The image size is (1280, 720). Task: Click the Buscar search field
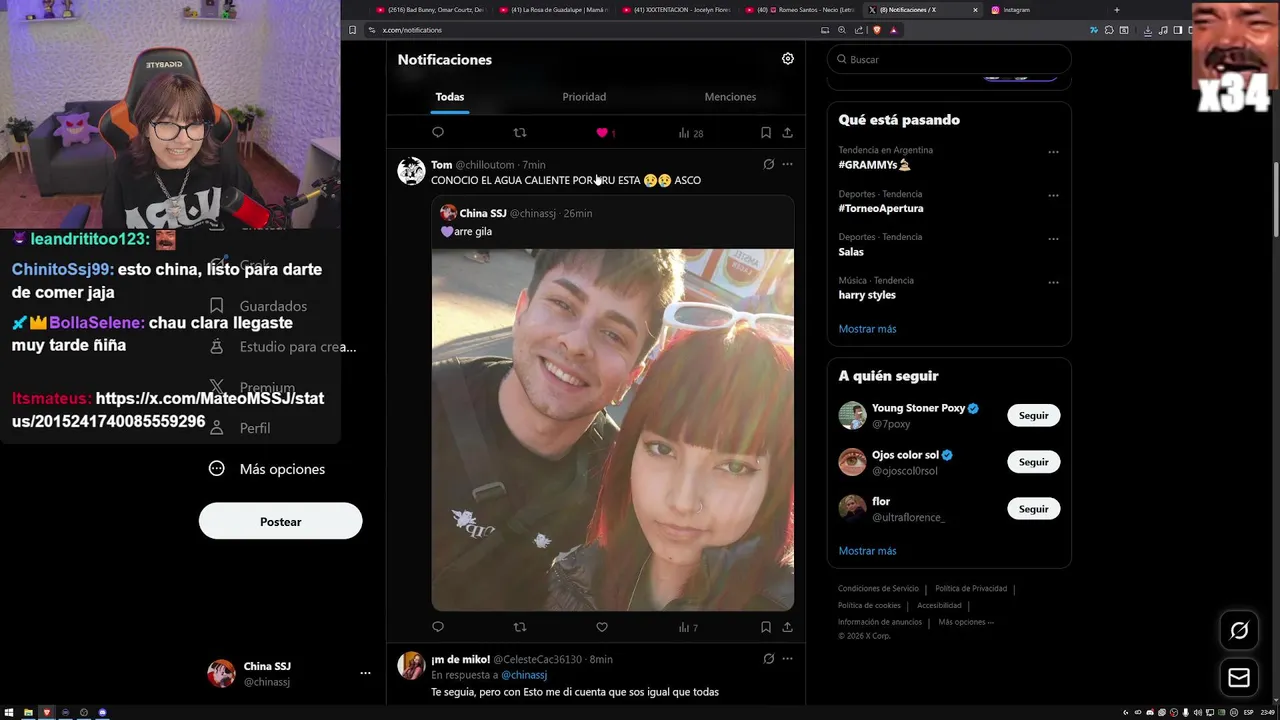(x=950, y=59)
